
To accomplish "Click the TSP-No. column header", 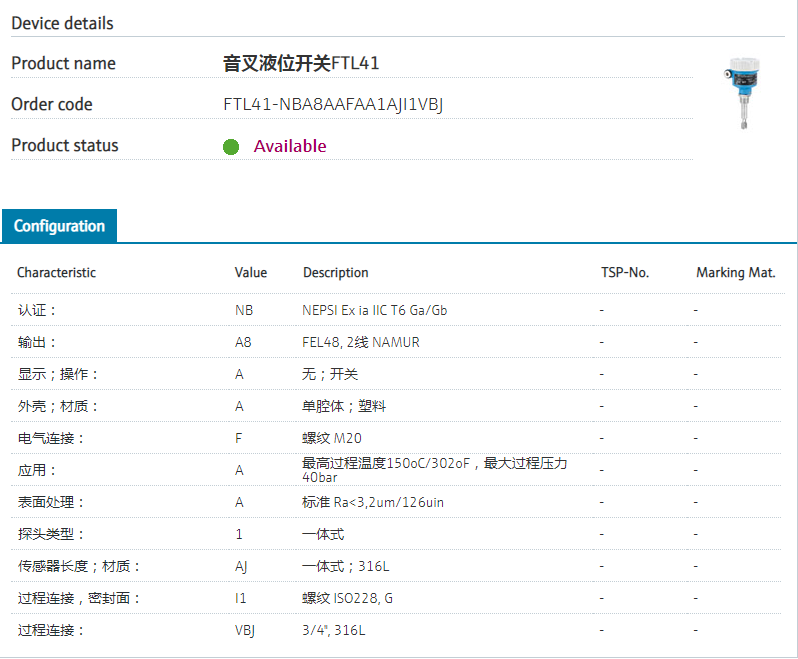I will [625, 273].
